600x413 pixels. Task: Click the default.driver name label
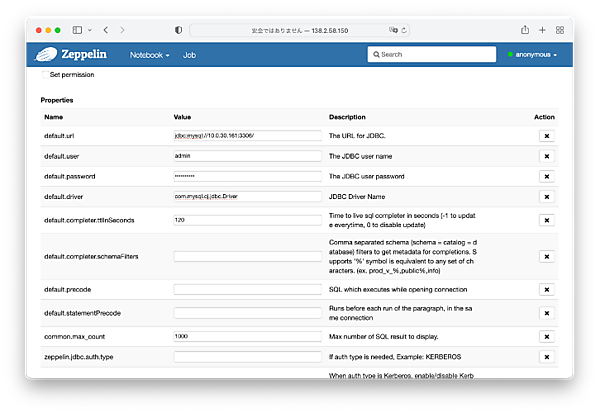point(64,197)
